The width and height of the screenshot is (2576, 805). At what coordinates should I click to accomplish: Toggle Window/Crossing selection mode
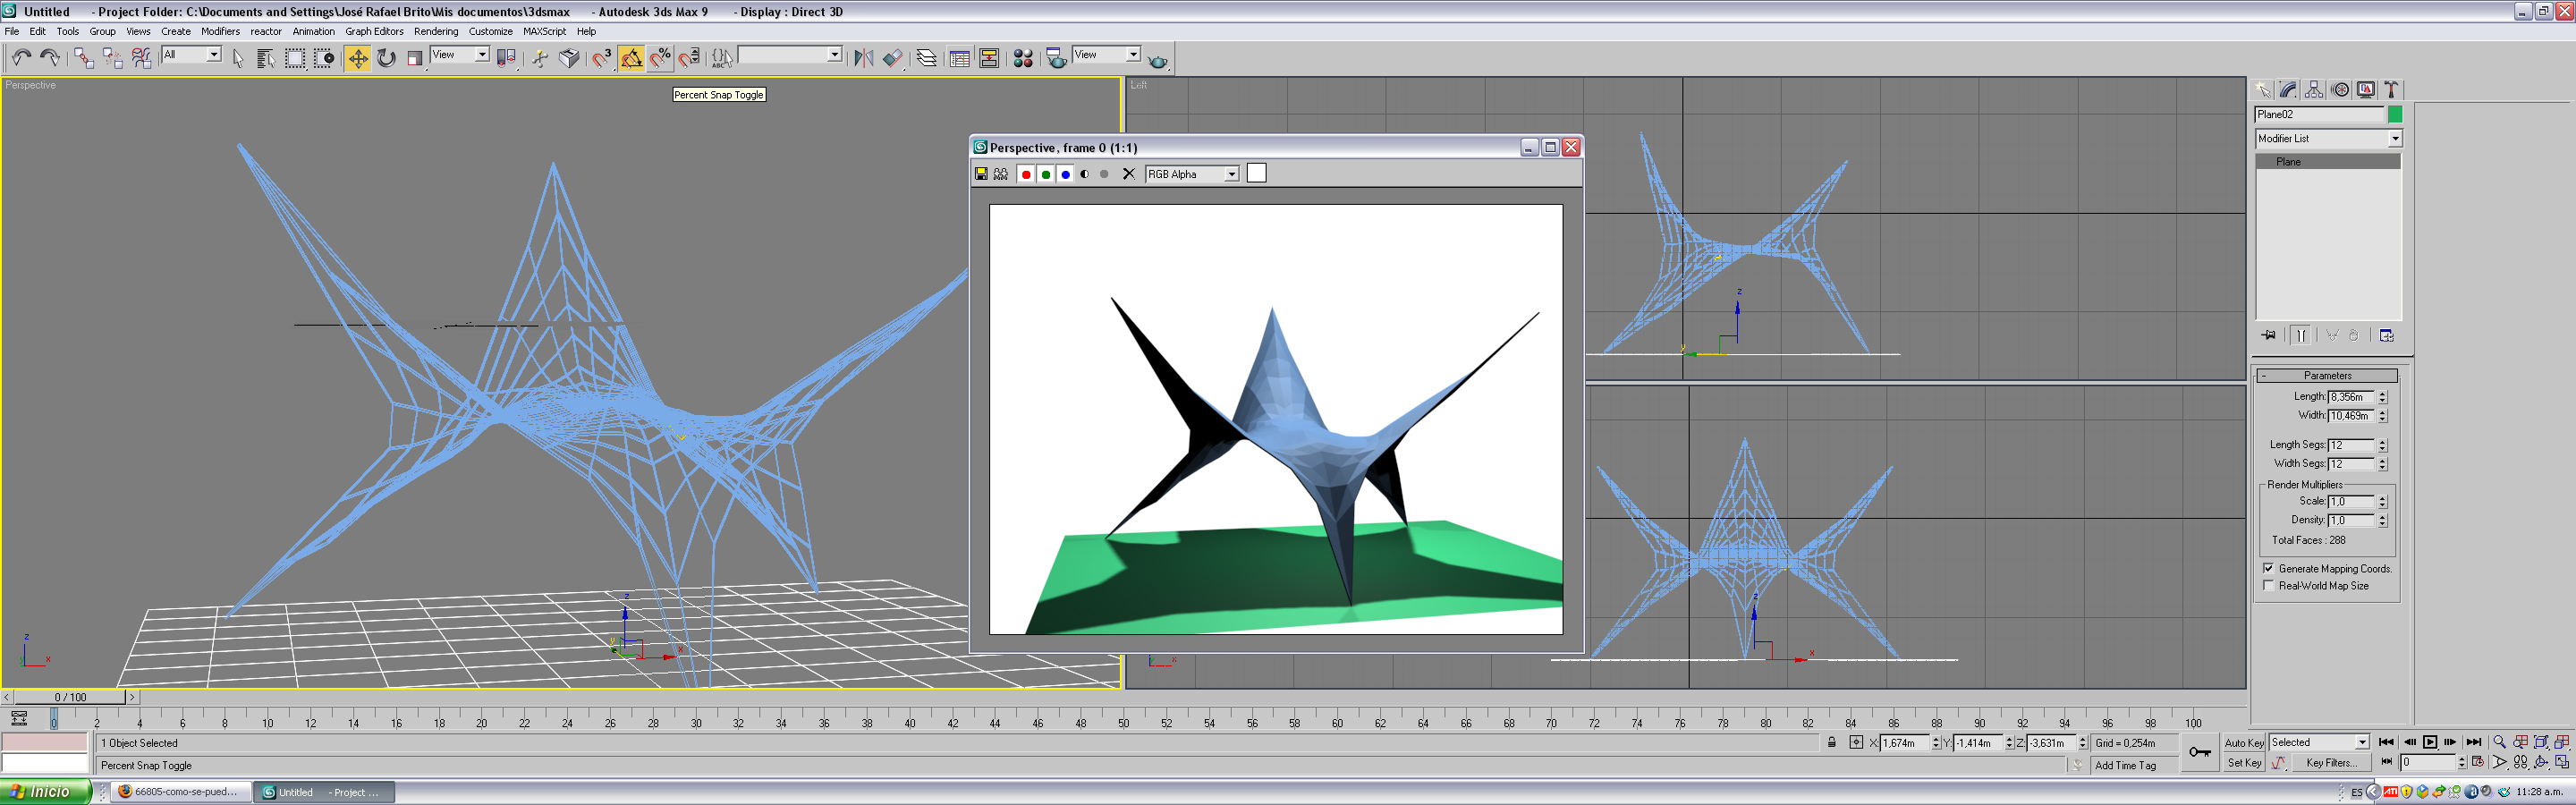click(323, 58)
